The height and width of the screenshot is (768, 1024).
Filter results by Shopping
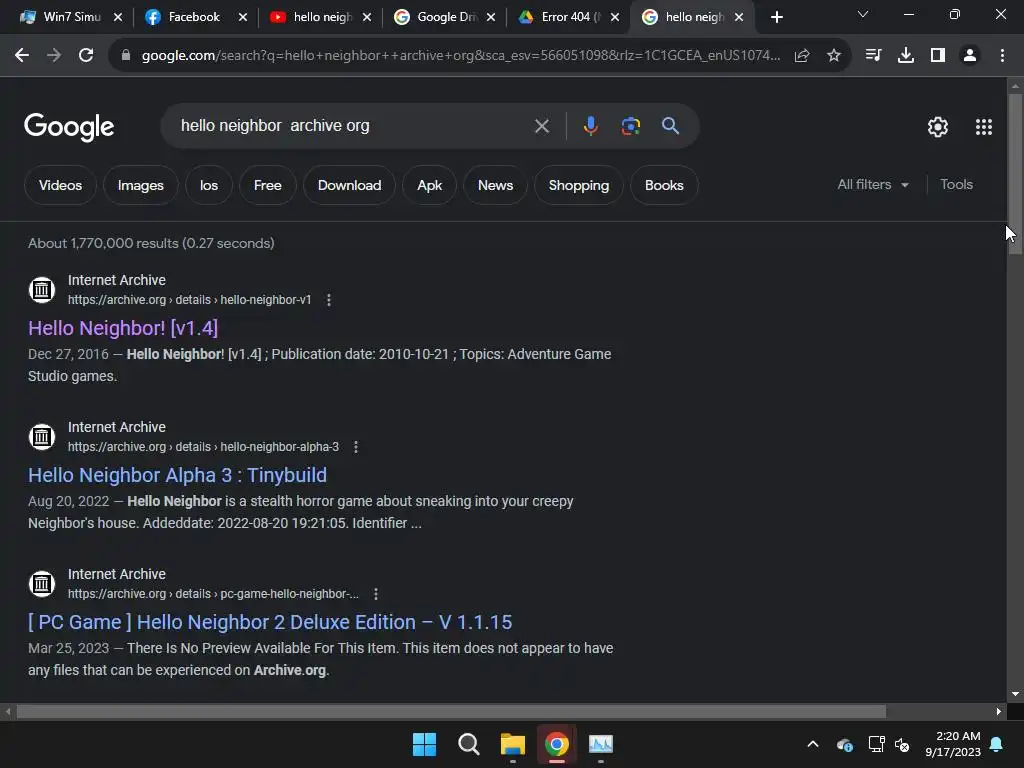pyautogui.click(x=579, y=185)
